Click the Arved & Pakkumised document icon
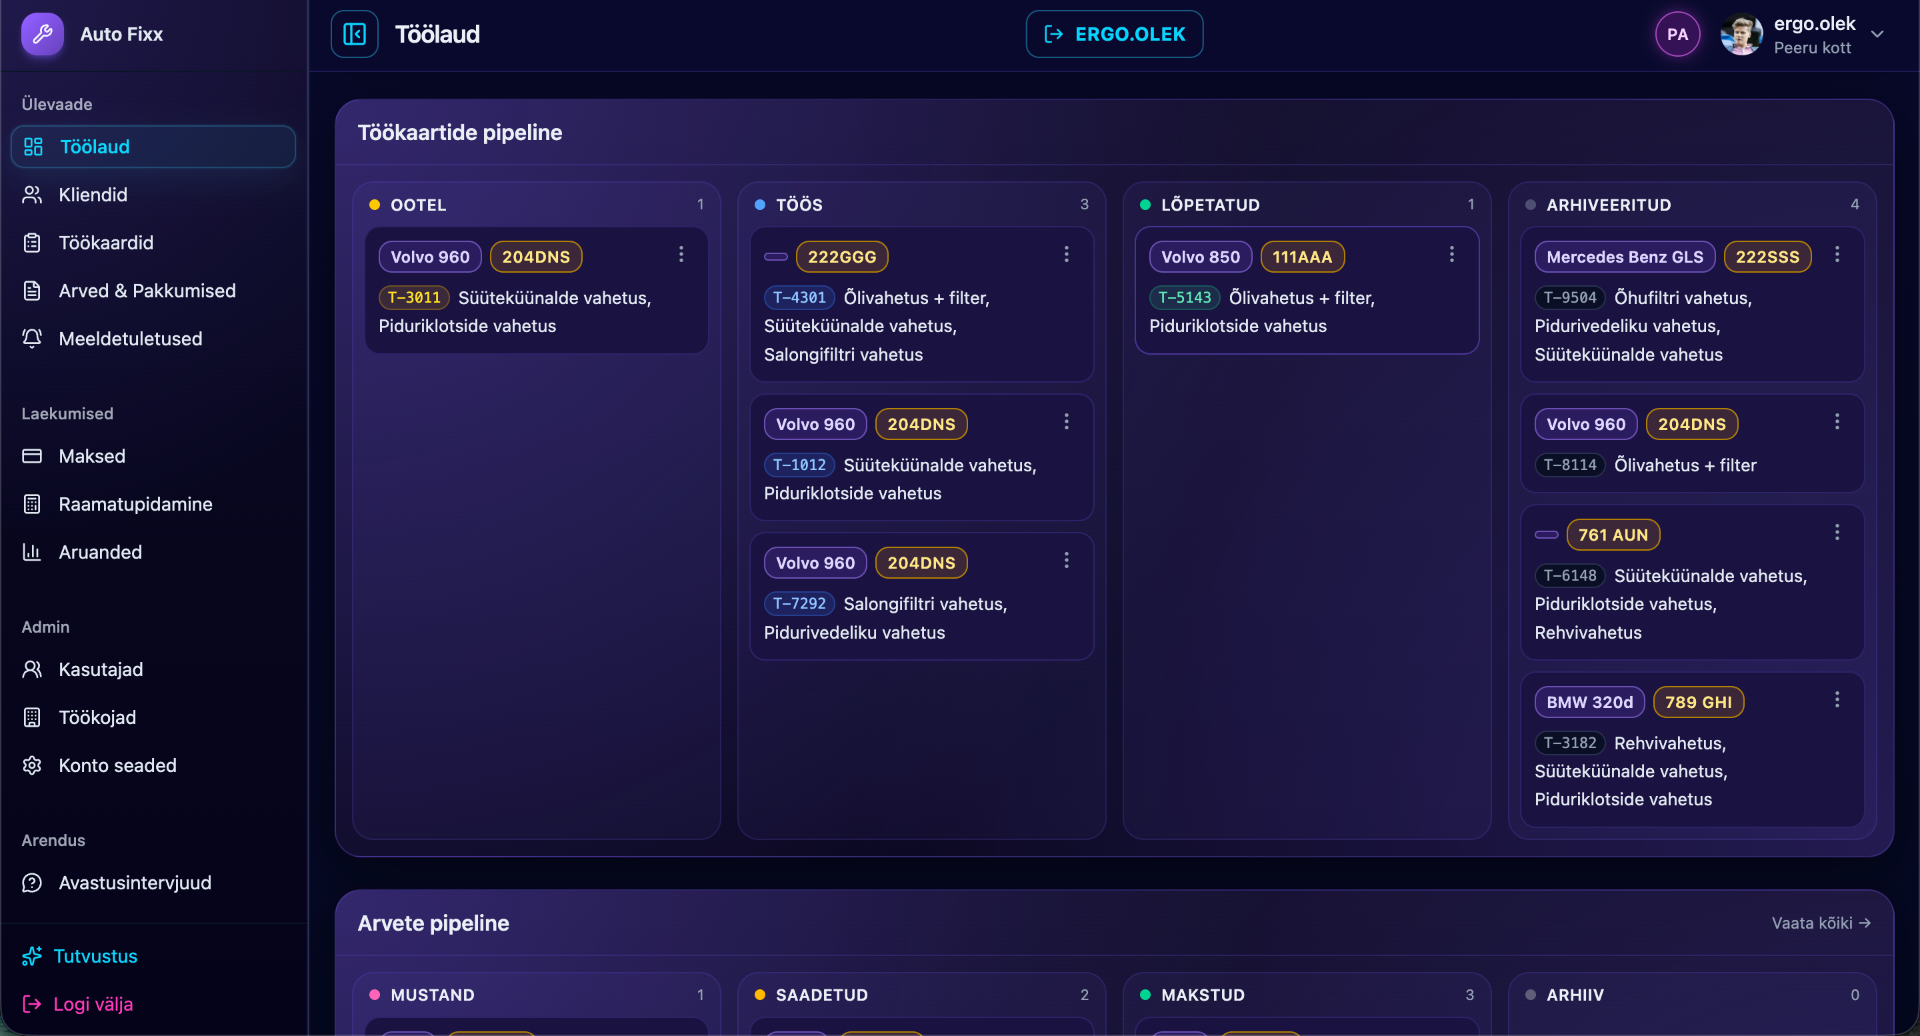 tap(32, 291)
